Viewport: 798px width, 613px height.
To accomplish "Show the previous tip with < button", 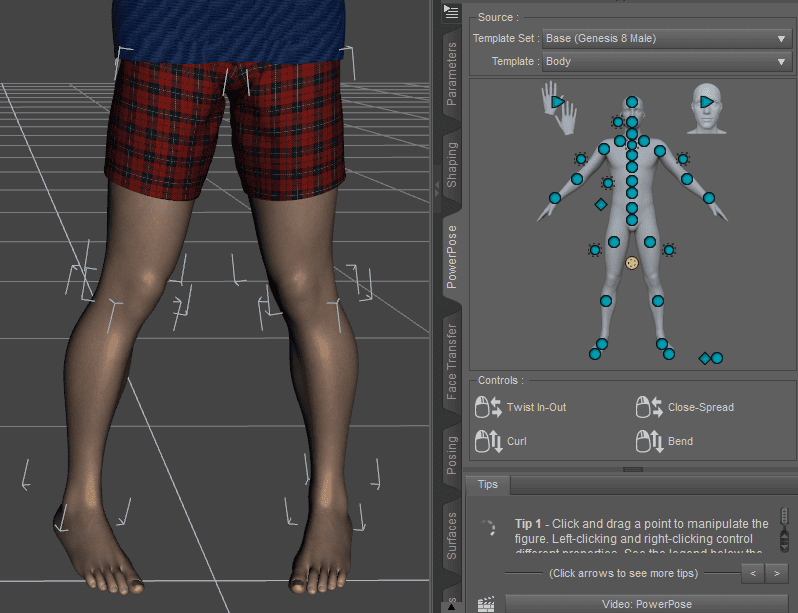I will 753,573.
